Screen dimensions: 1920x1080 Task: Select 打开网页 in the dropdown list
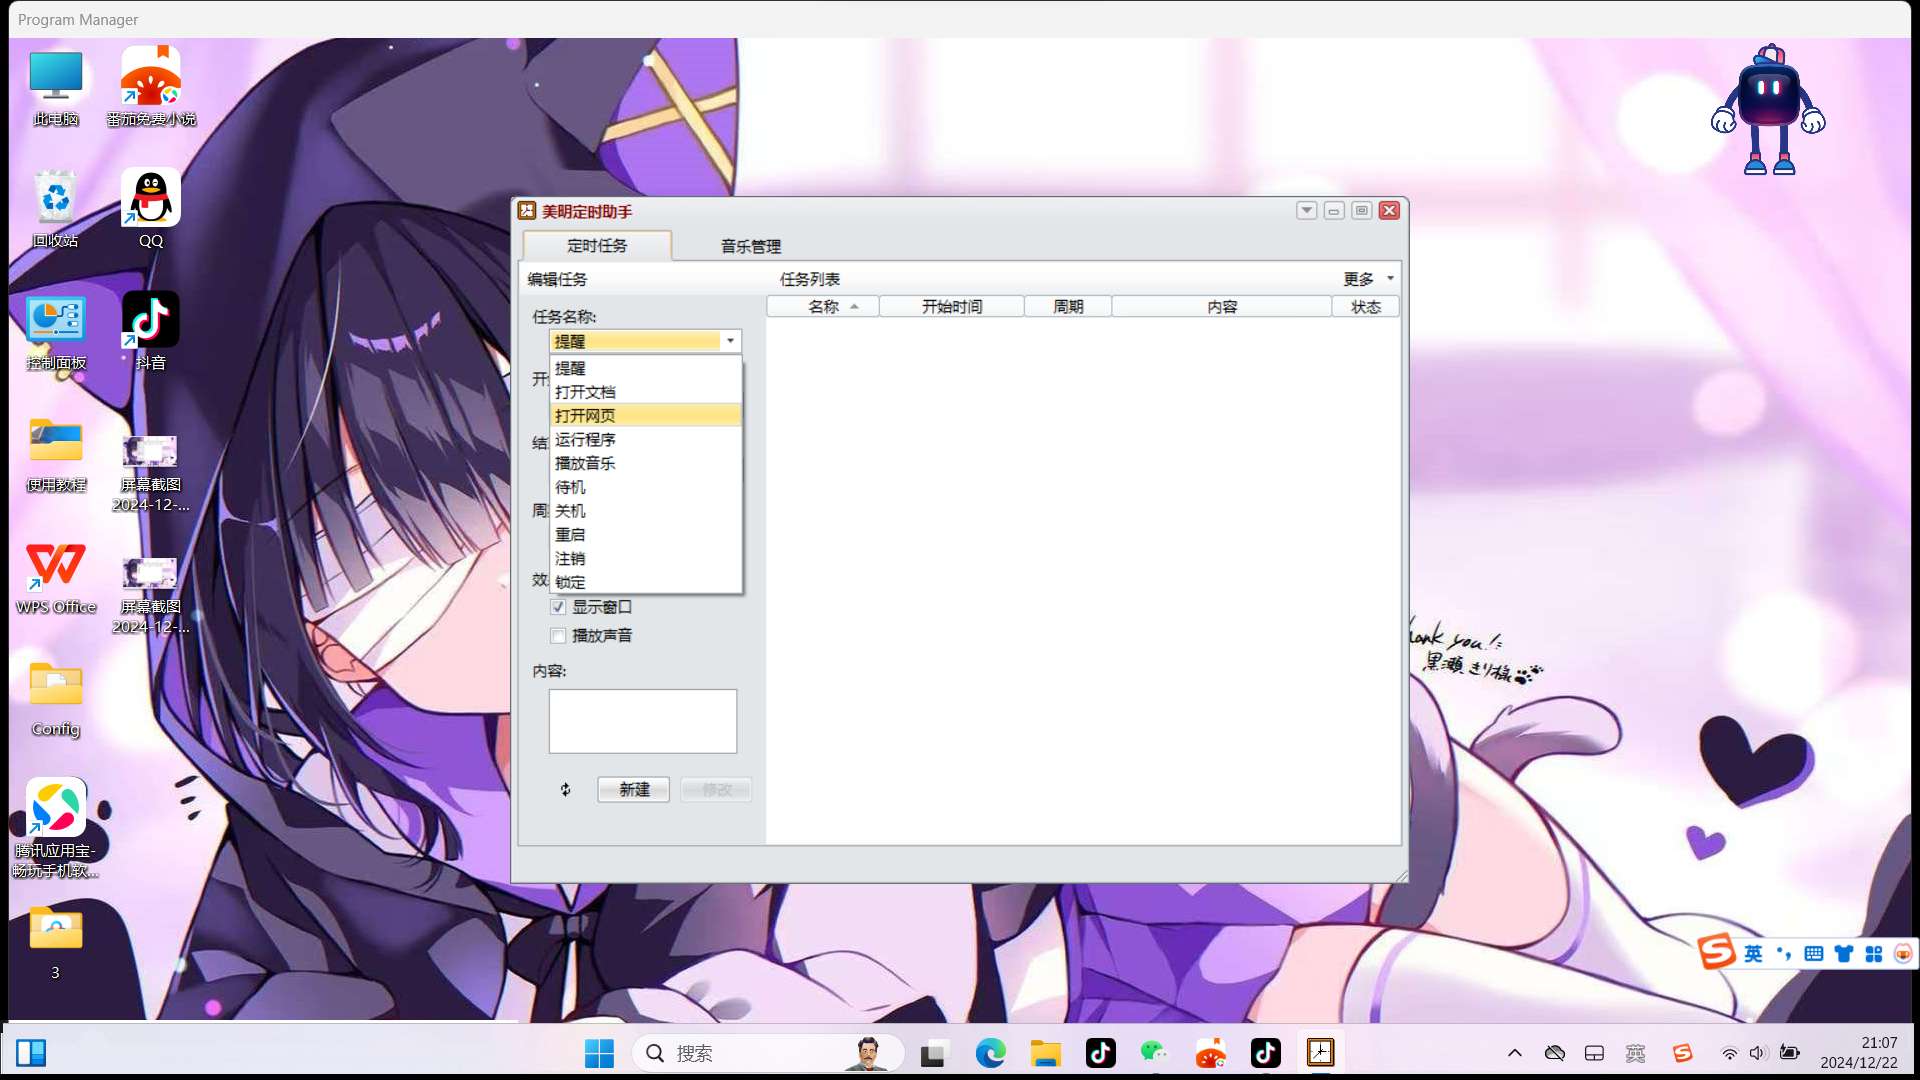click(646, 416)
